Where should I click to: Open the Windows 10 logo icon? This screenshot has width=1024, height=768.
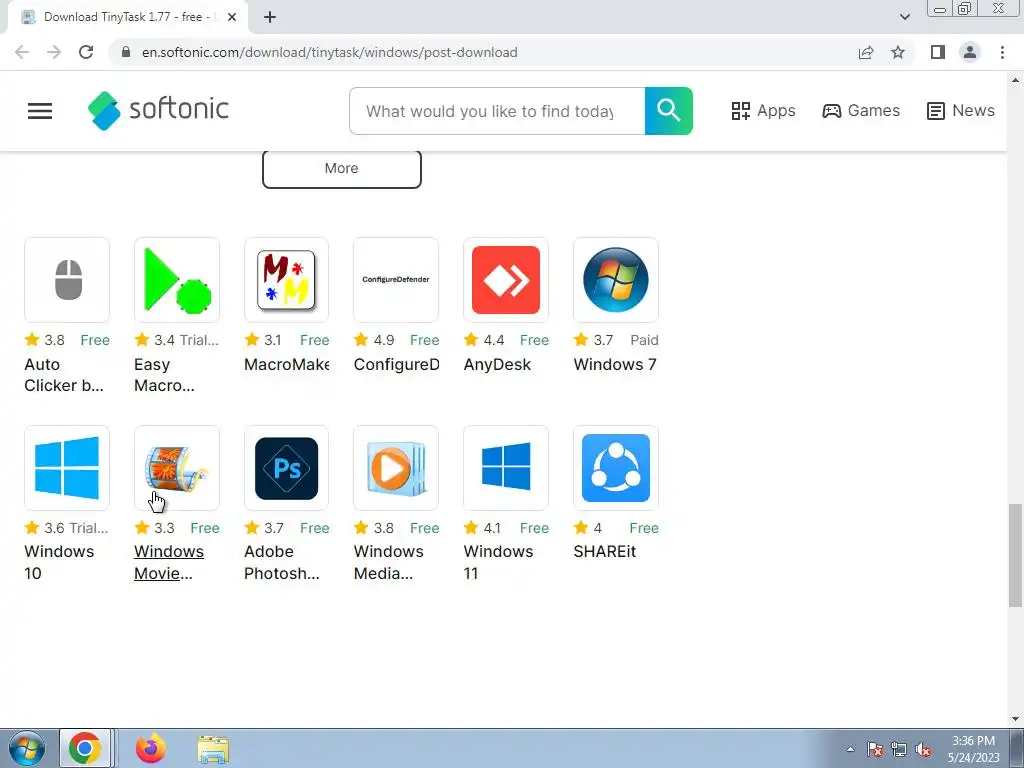coord(67,468)
